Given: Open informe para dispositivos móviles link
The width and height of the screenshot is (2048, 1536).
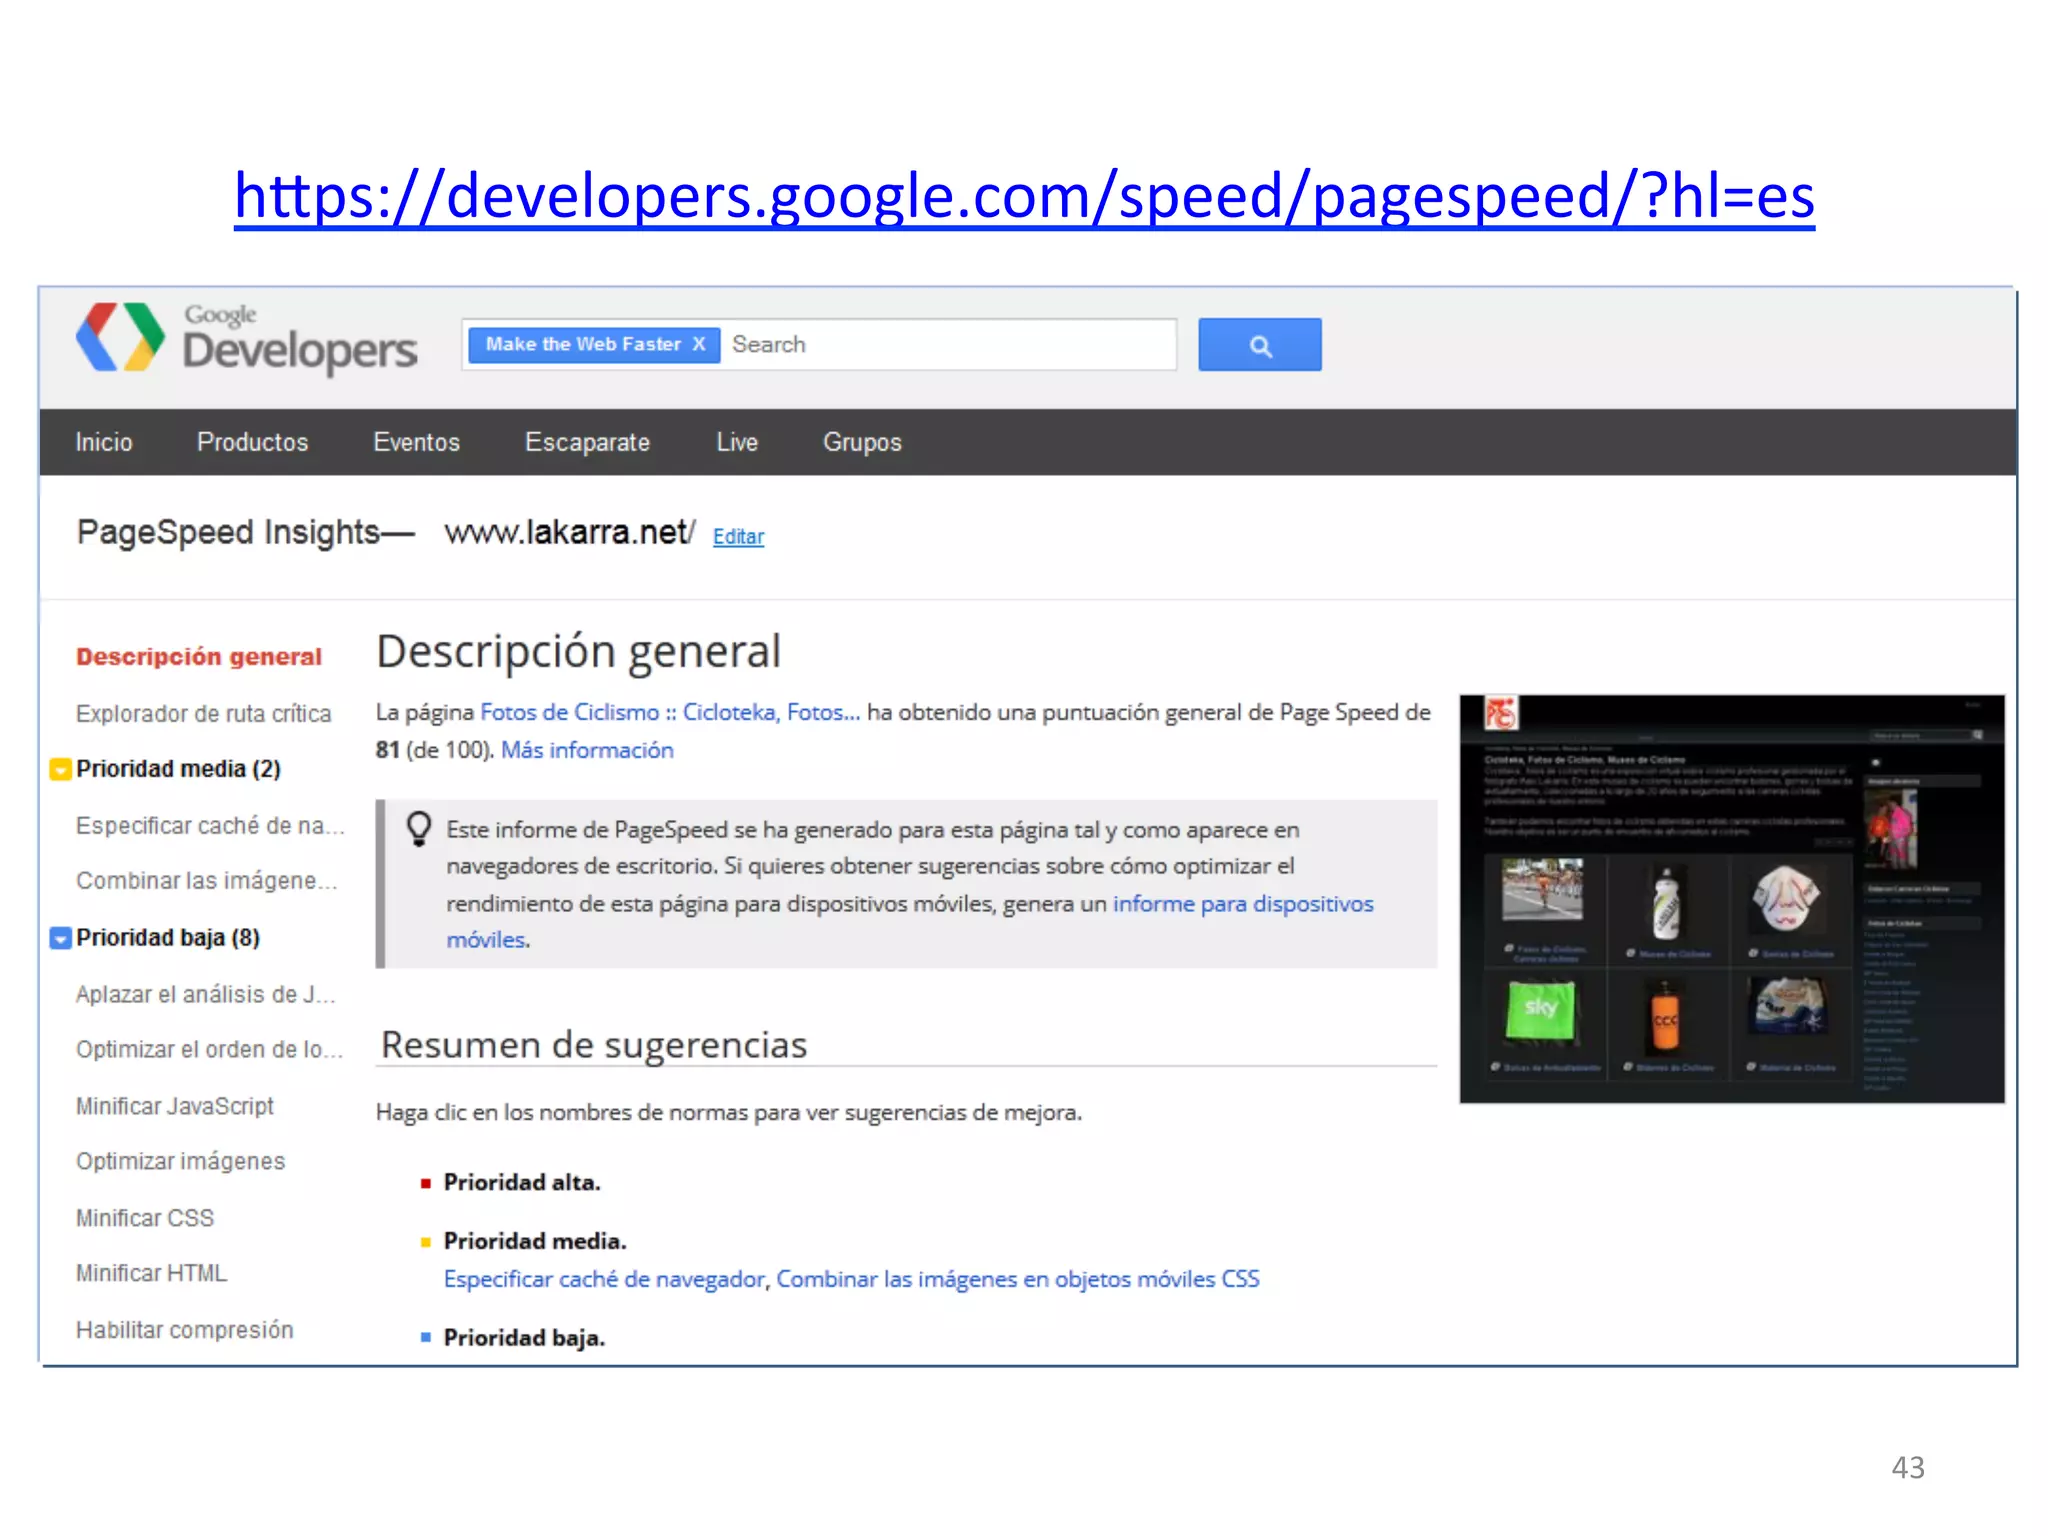Looking at the screenshot, I should tap(1243, 904).
